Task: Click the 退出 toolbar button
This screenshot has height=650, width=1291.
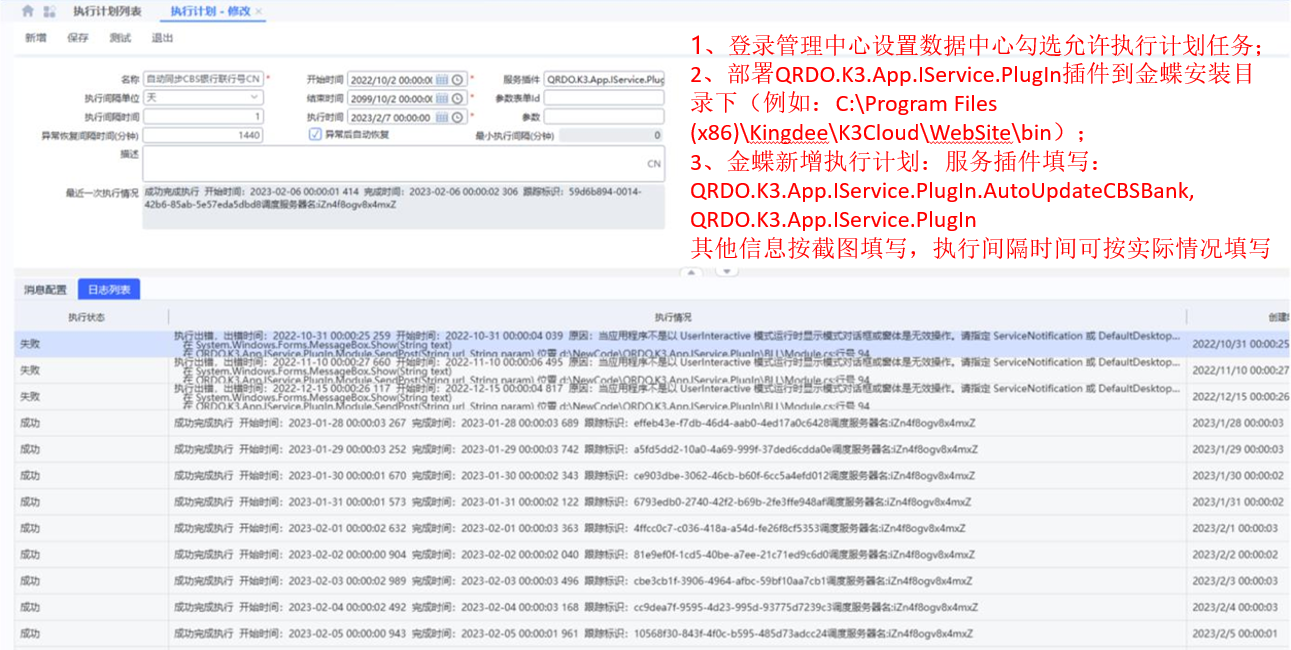Action: (162, 38)
